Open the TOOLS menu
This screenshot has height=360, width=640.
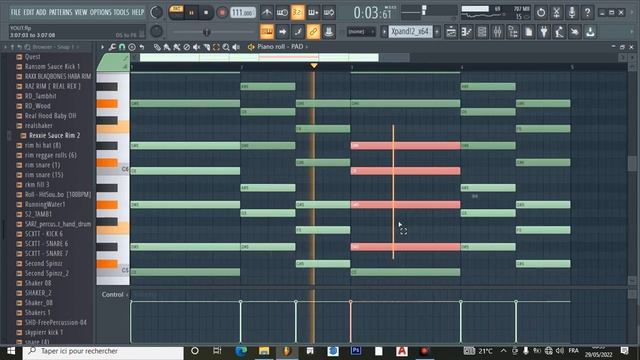121,12
